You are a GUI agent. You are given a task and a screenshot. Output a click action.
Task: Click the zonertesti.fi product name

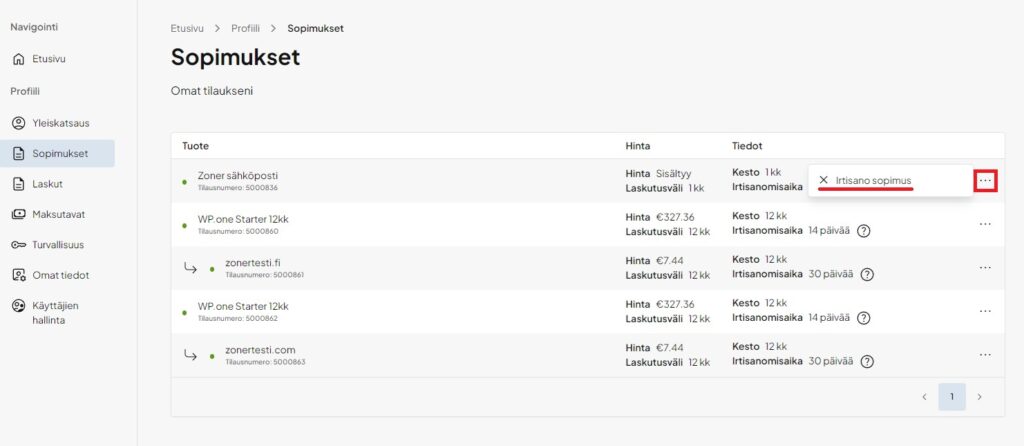[253, 262]
